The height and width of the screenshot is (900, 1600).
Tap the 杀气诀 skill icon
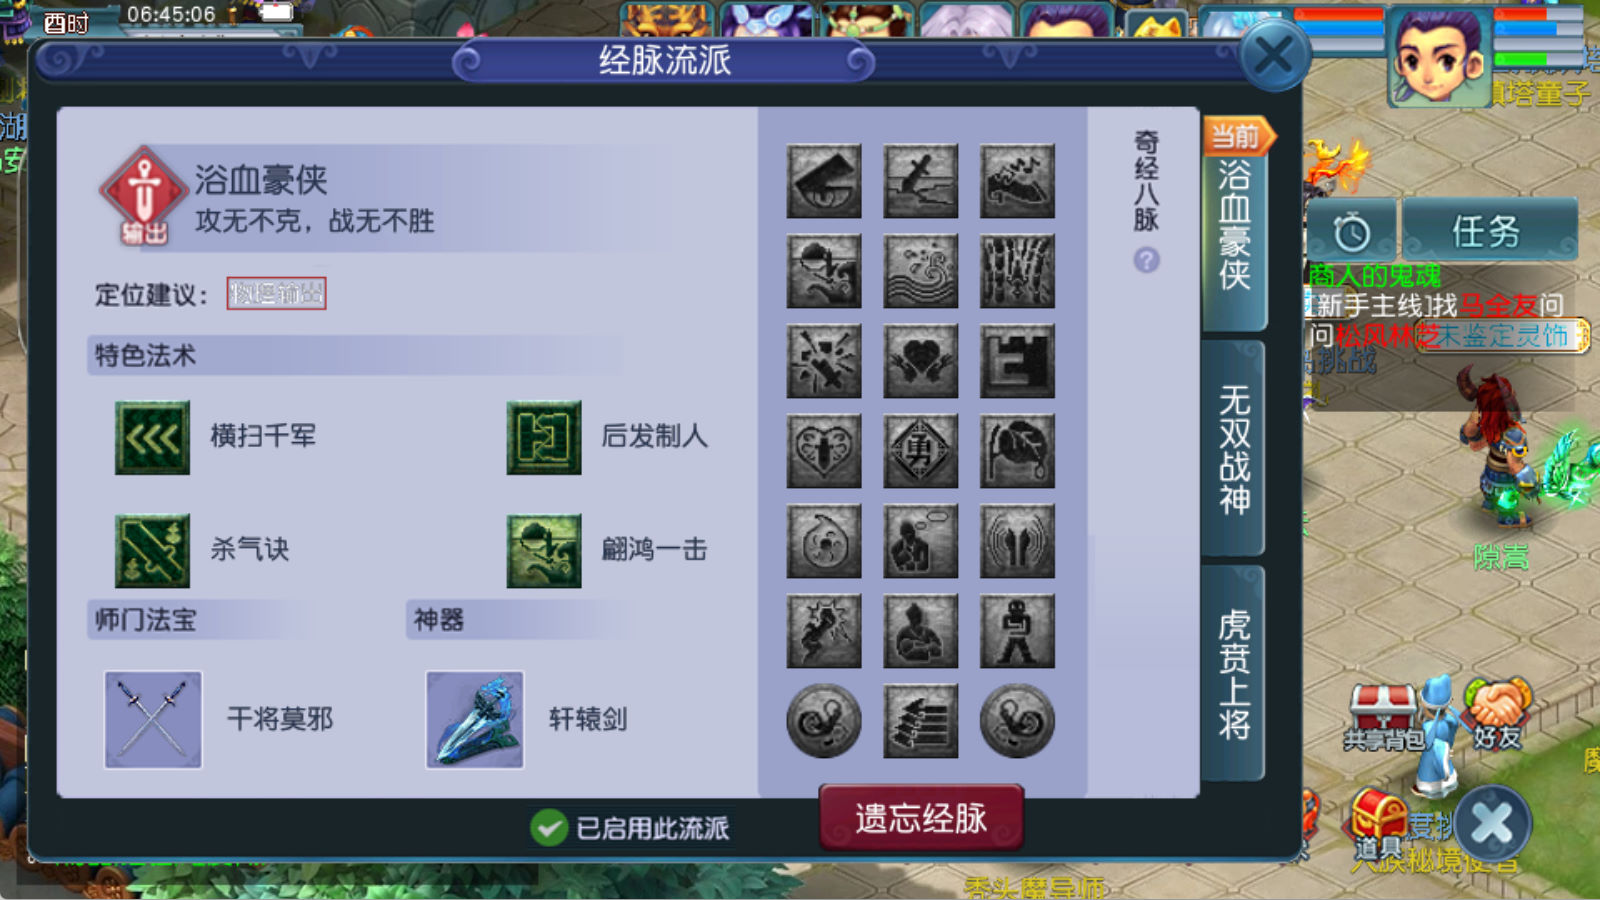[152, 550]
